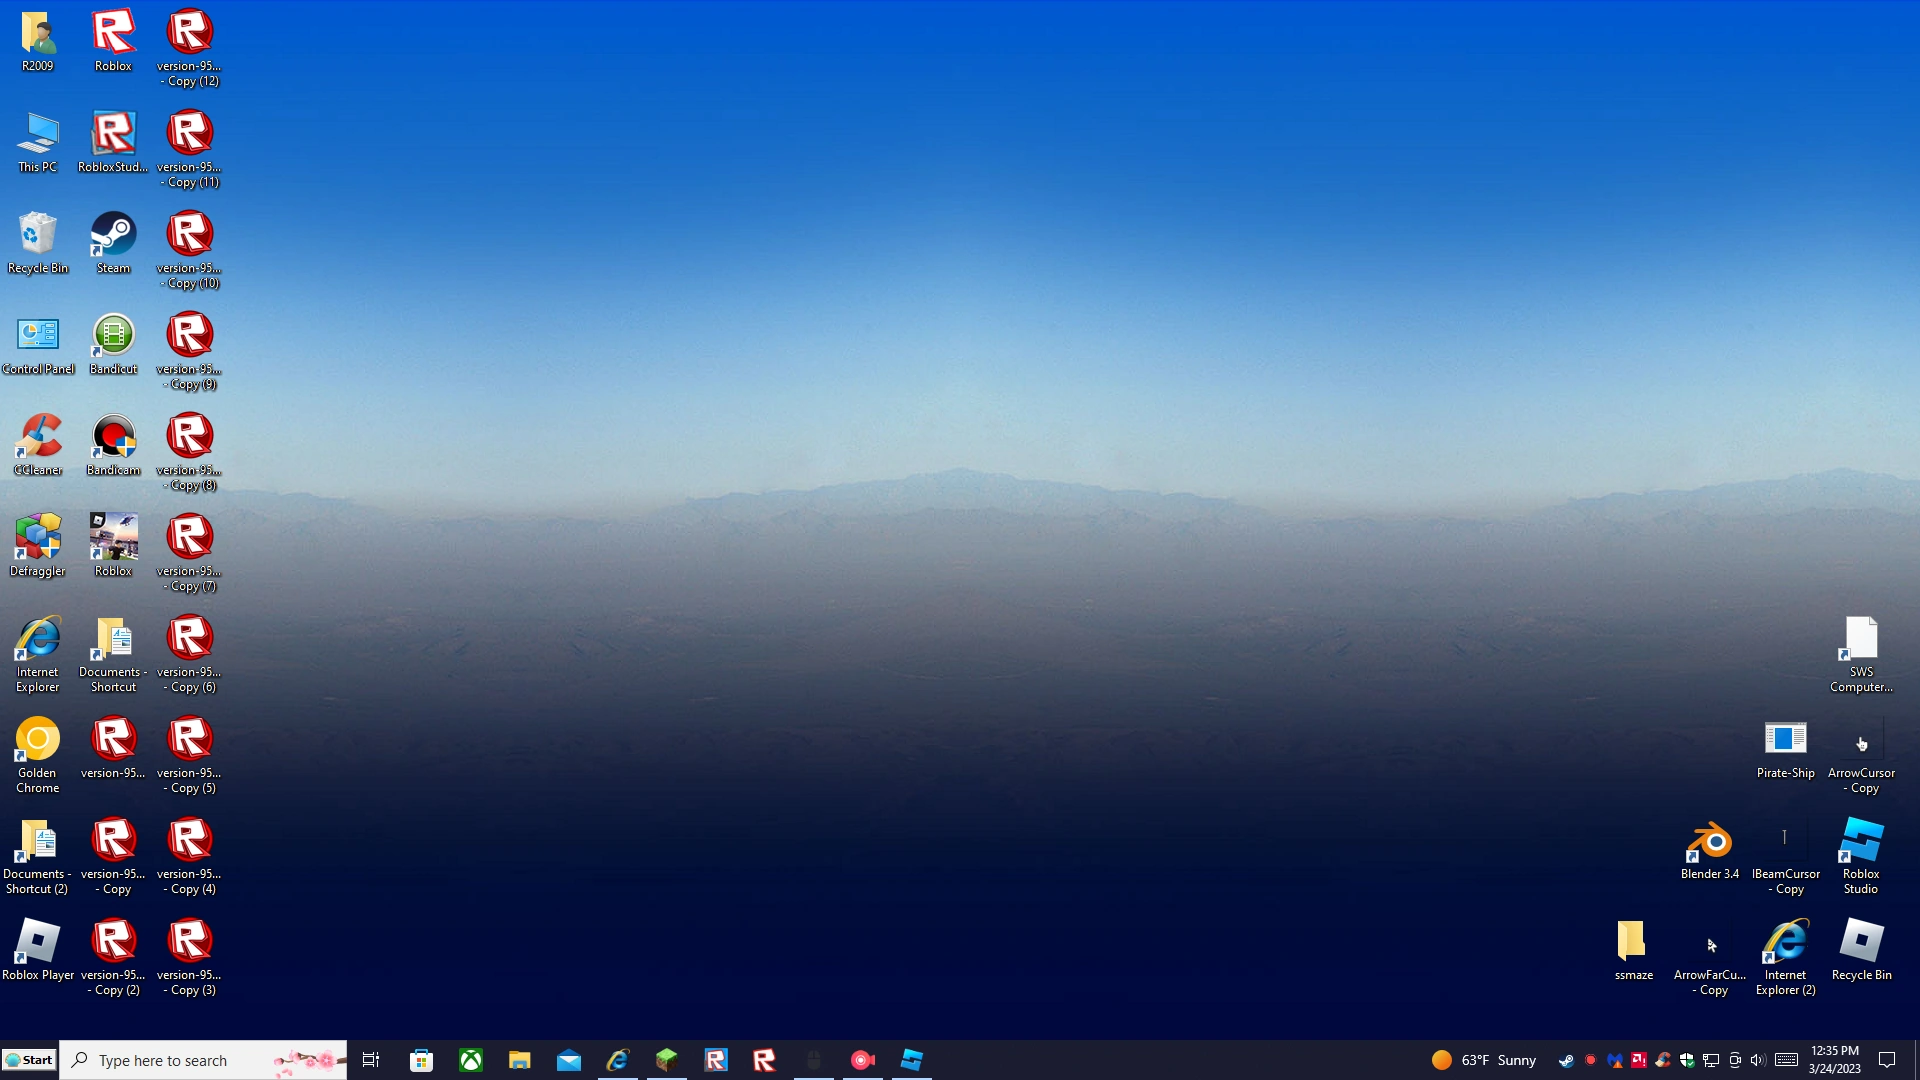Select the Golden Chrome shortcut
The height and width of the screenshot is (1080, 1920).
pyautogui.click(x=38, y=746)
